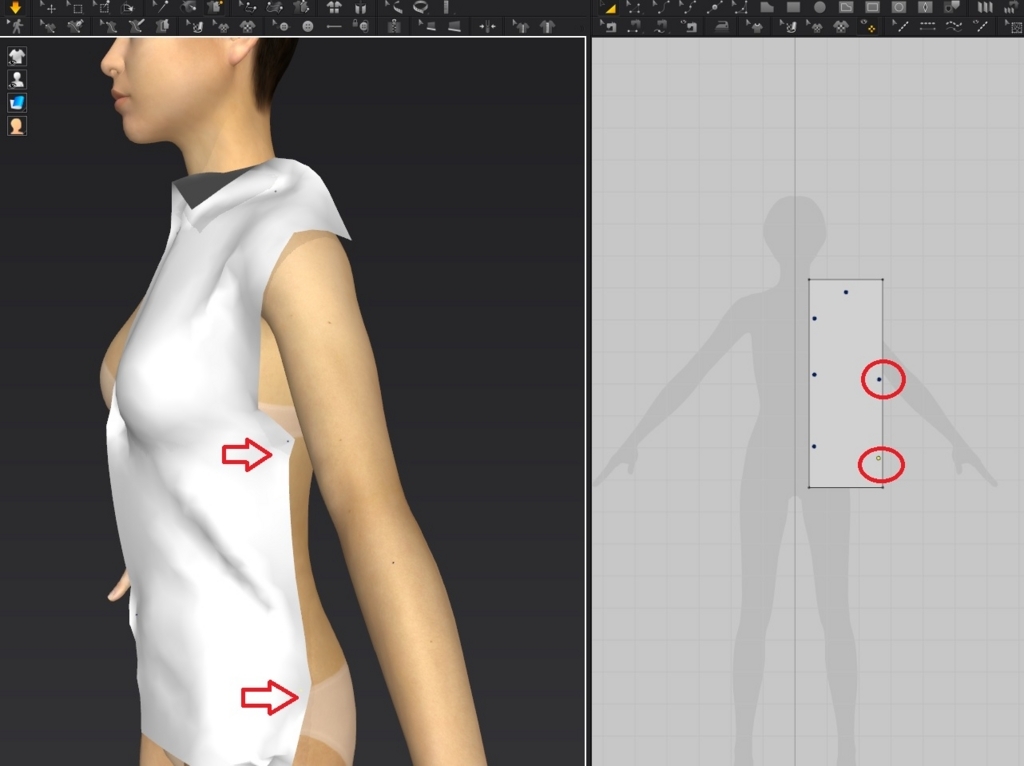Select the circular tape measure ring icon
1024x766 pixels.
(420, 7)
